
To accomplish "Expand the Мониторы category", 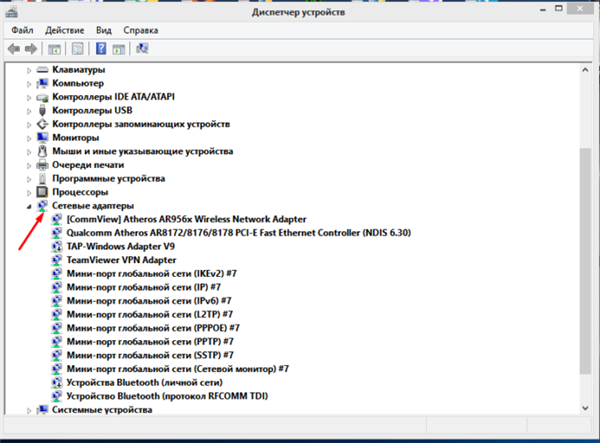I will click(29, 138).
